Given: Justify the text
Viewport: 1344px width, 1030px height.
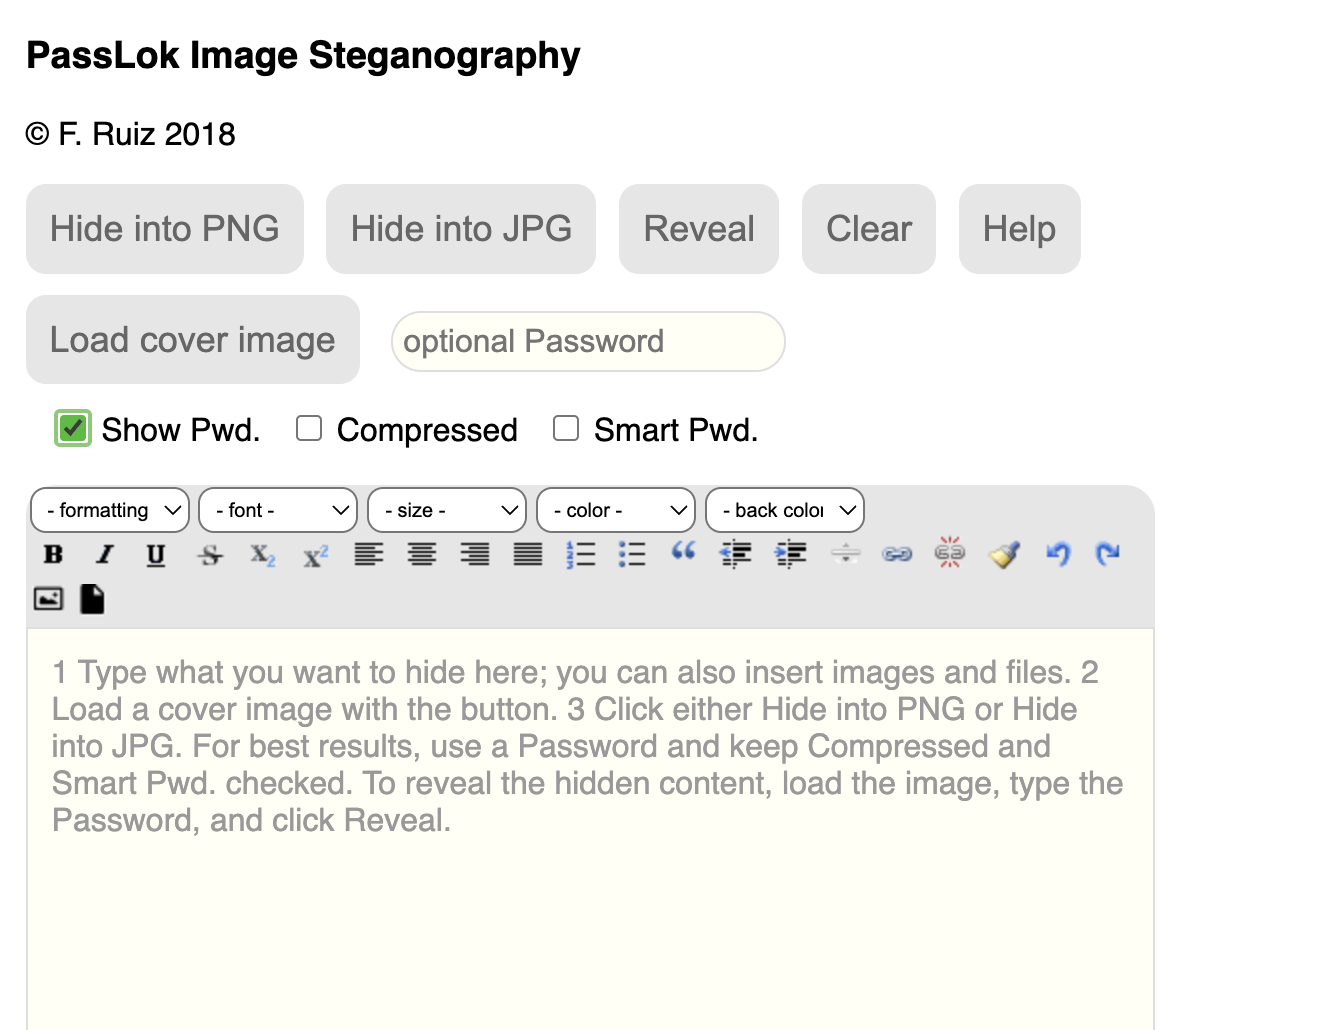Looking at the screenshot, I should [528, 554].
